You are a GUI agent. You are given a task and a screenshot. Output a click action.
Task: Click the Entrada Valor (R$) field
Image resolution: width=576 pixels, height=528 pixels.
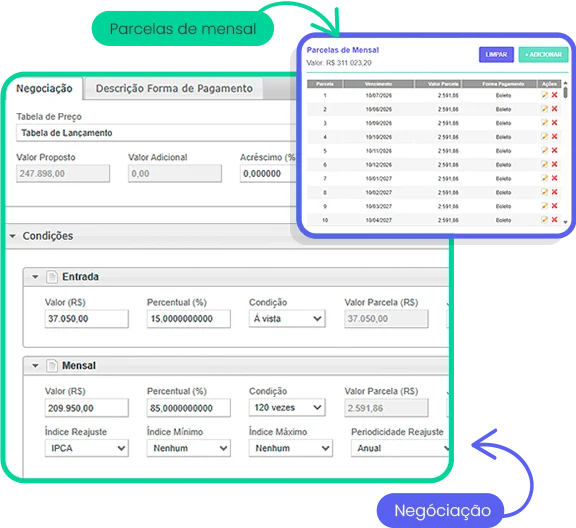(x=87, y=319)
